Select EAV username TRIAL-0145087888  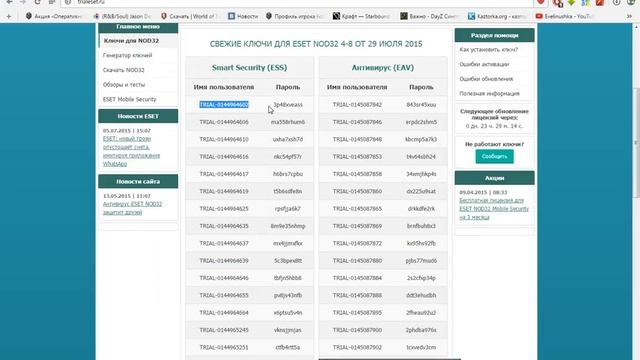(357, 296)
